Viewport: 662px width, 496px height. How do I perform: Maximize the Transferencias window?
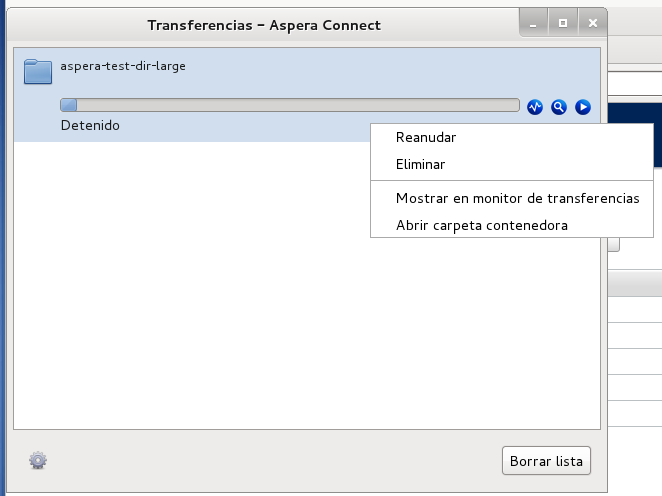pyautogui.click(x=563, y=23)
